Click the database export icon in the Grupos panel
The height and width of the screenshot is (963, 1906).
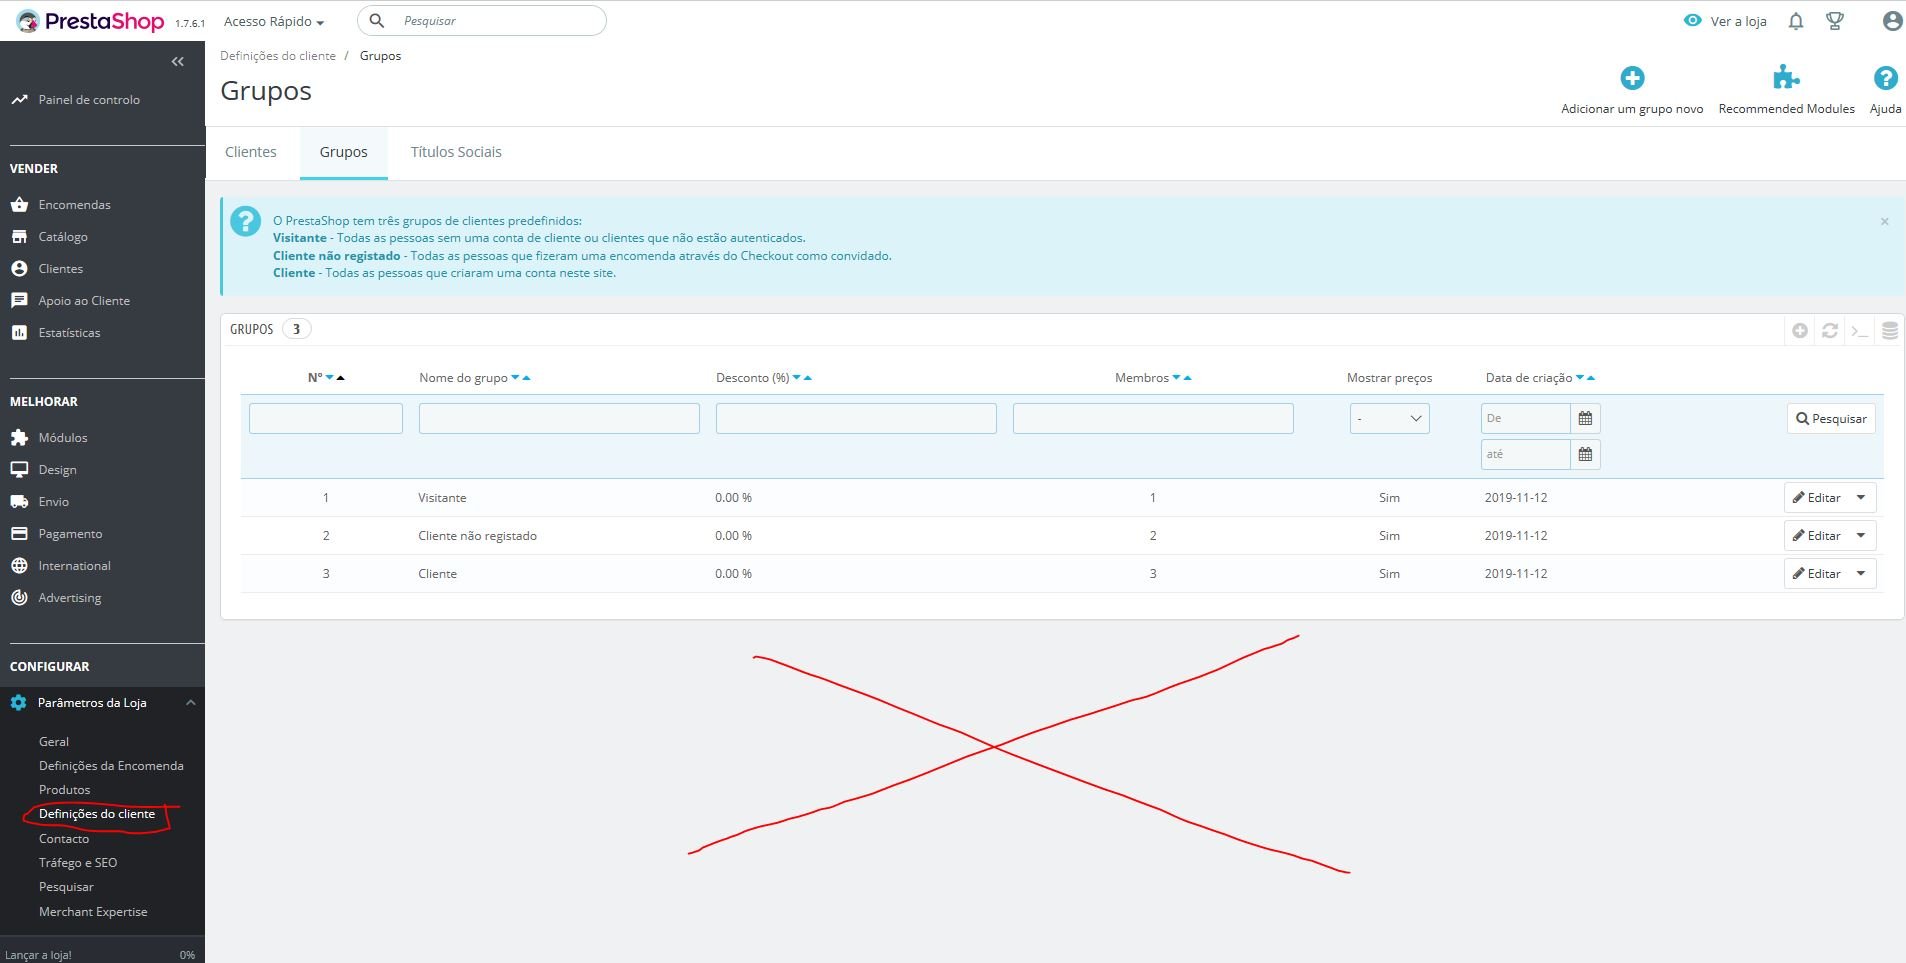[1890, 330]
